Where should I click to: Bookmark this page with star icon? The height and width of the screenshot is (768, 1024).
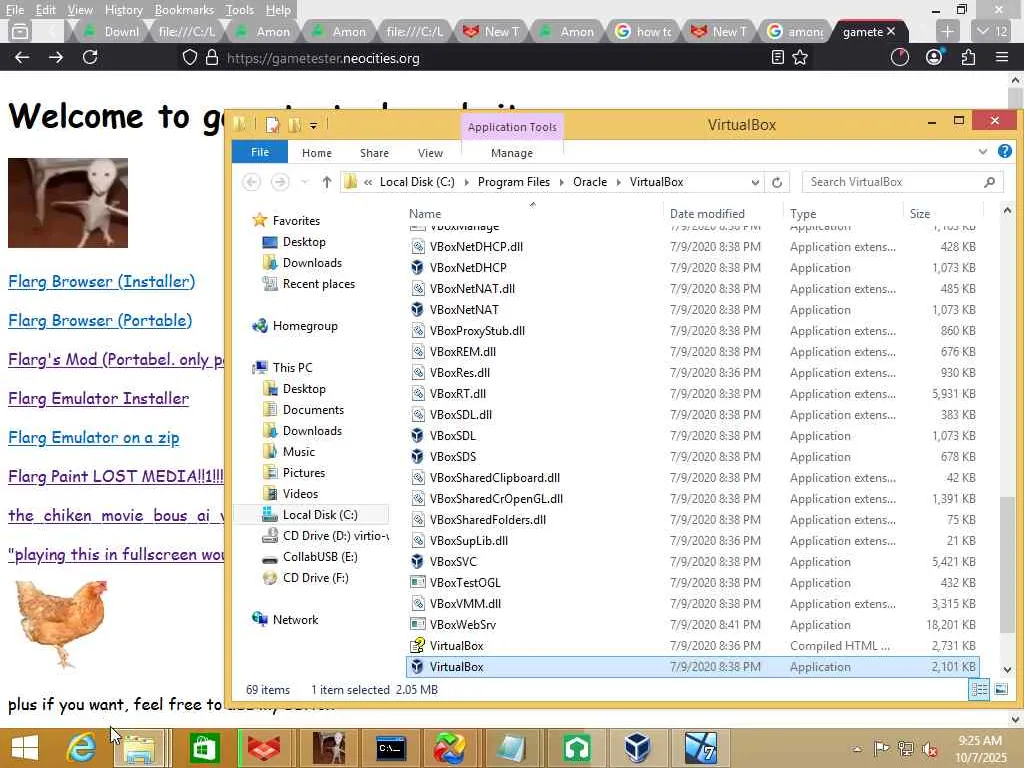800,57
